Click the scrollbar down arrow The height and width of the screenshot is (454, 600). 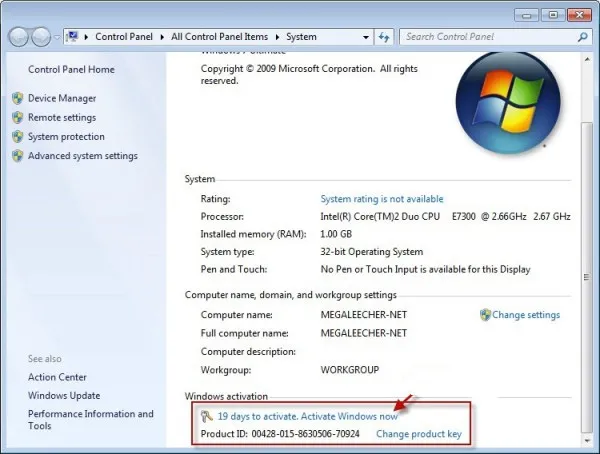pos(587,441)
